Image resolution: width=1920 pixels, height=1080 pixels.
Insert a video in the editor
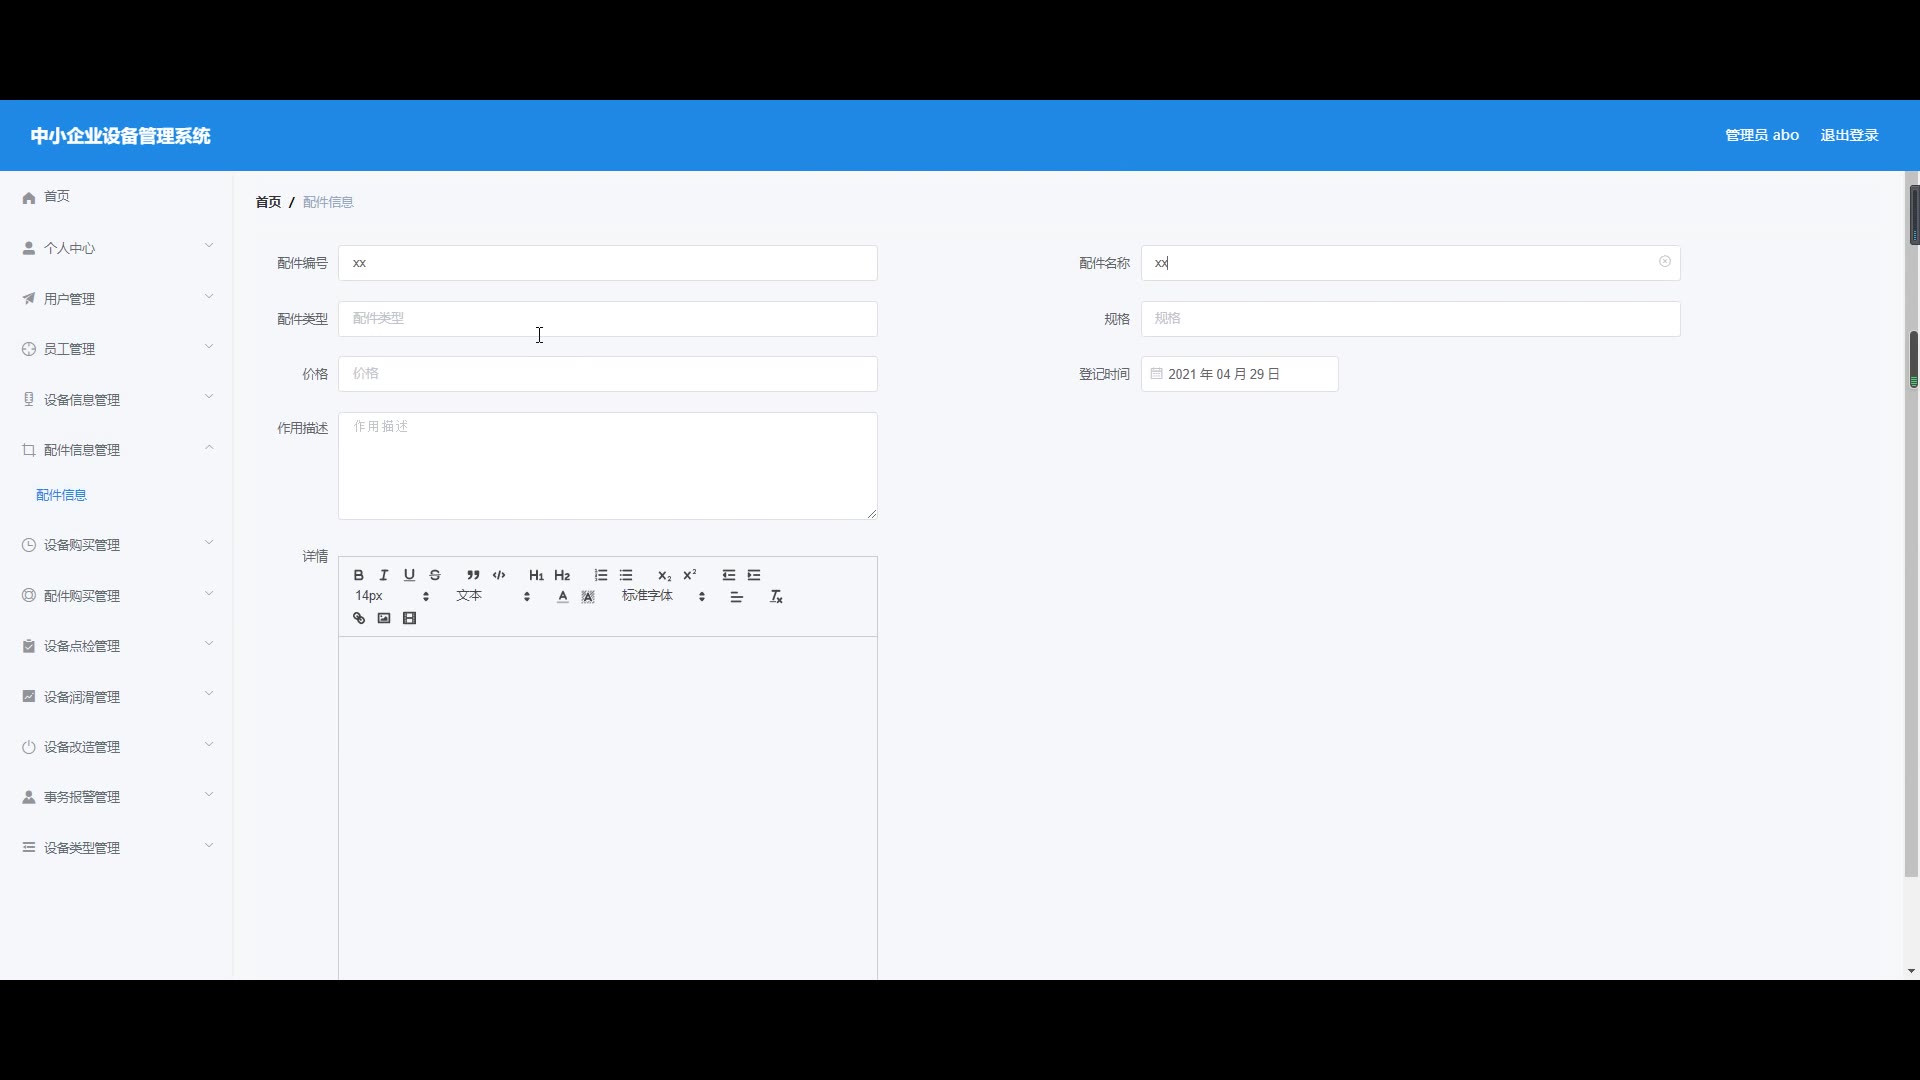(x=409, y=618)
